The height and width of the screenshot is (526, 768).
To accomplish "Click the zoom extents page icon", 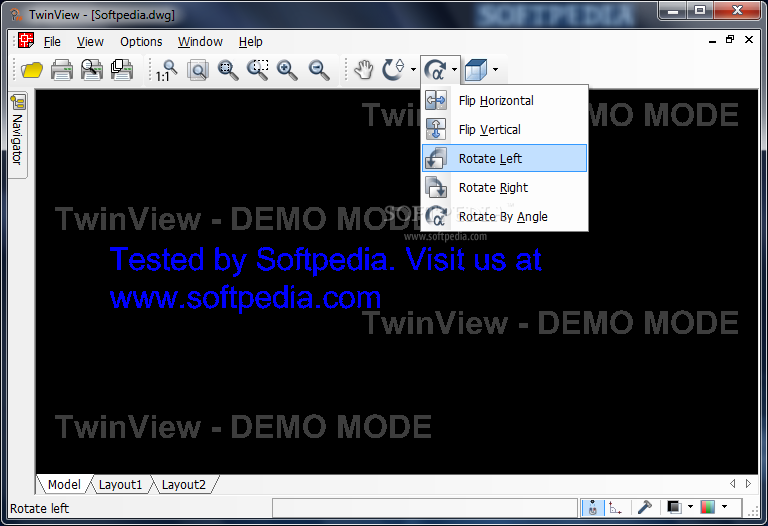I will pyautogui.click(x=198, y=70).
